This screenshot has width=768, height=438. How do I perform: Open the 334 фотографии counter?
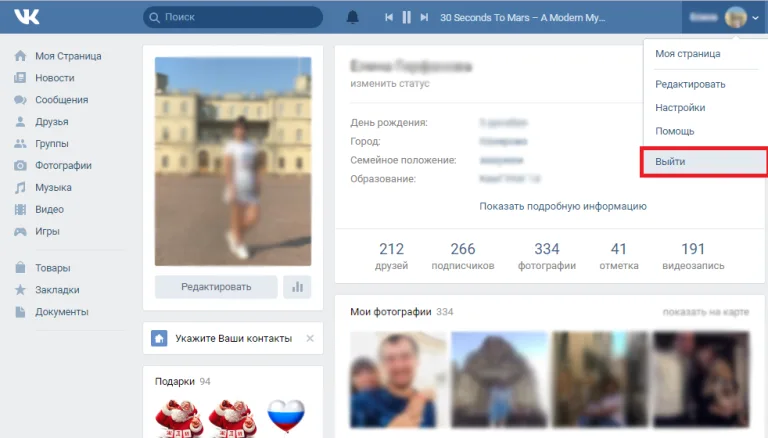pos(547,256)
